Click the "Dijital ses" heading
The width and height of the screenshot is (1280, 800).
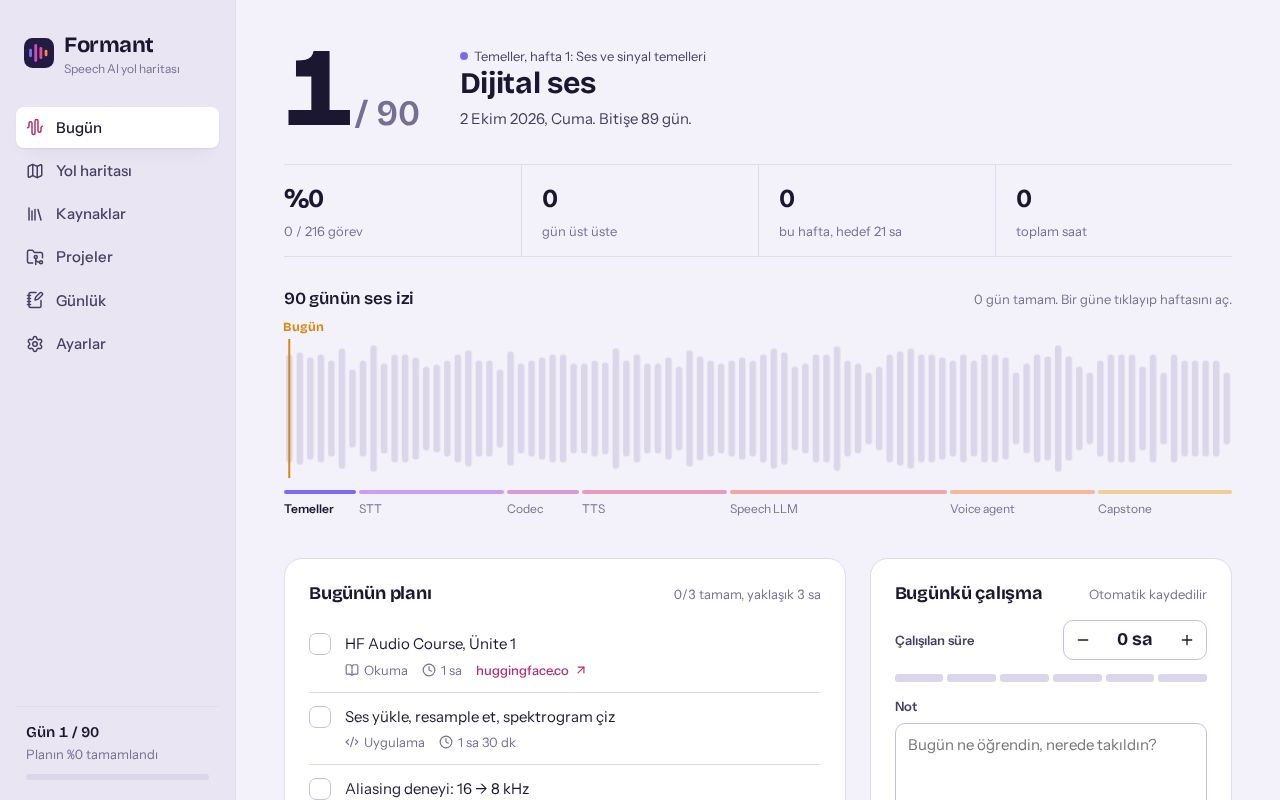(528, 83)
